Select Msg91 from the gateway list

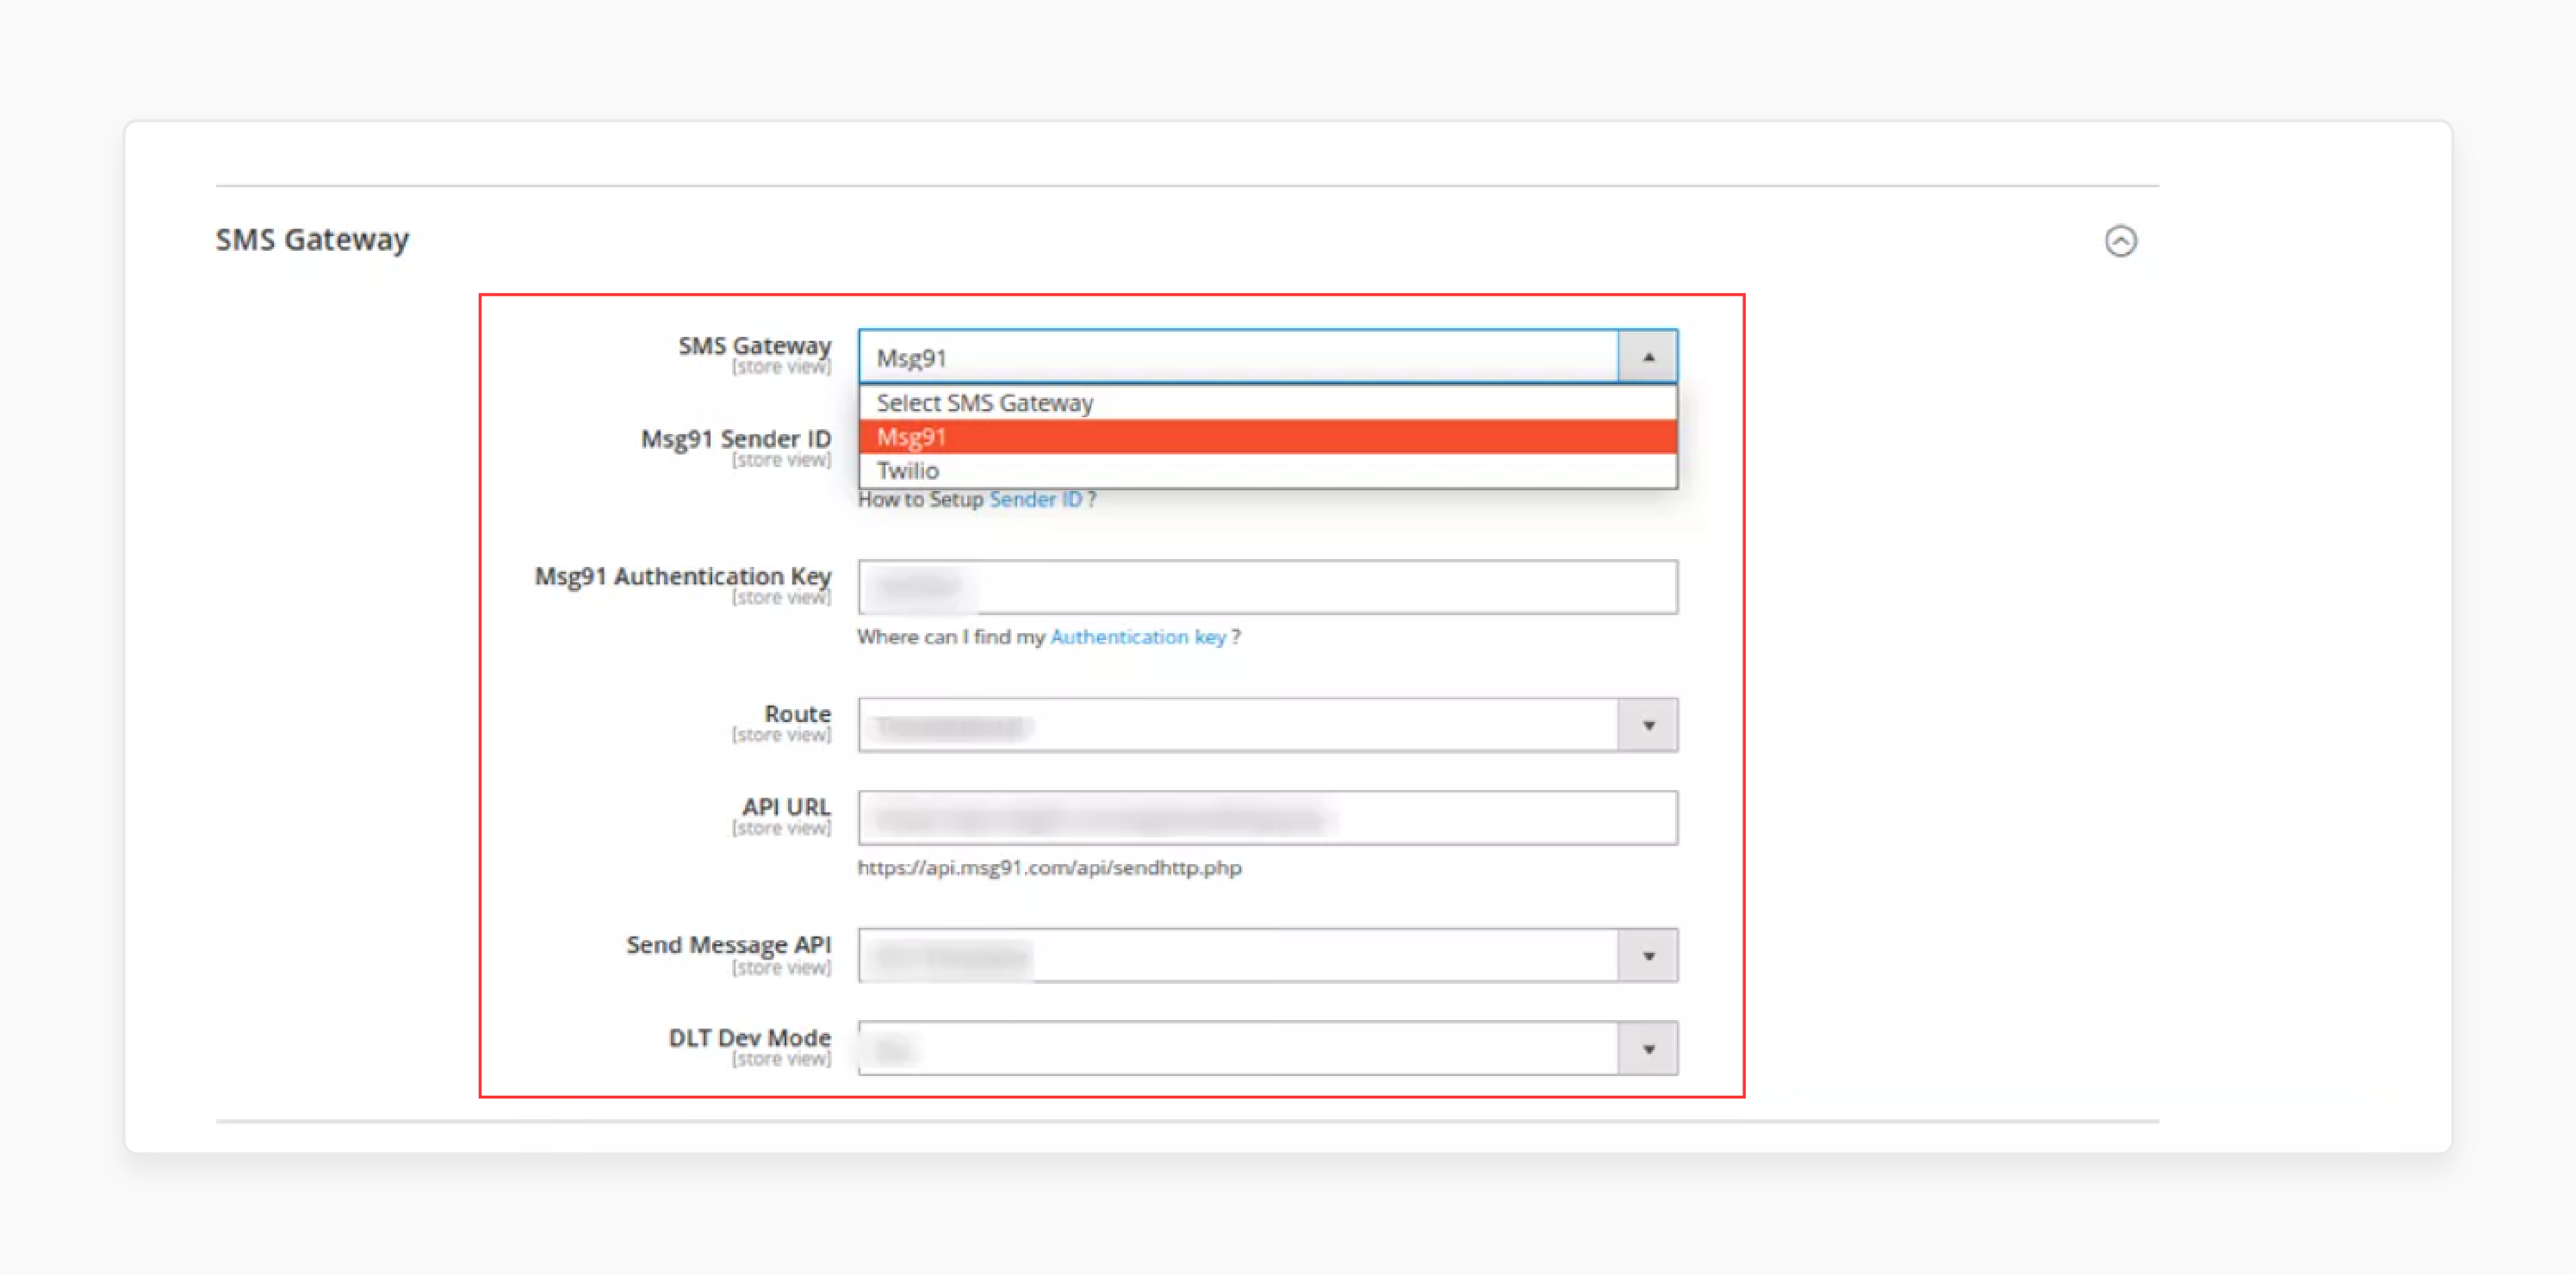[1267, 437]
